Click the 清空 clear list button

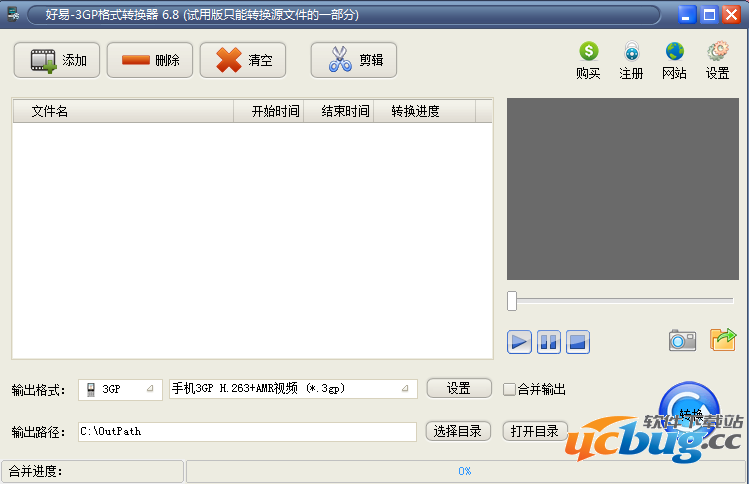coord(243,60)
